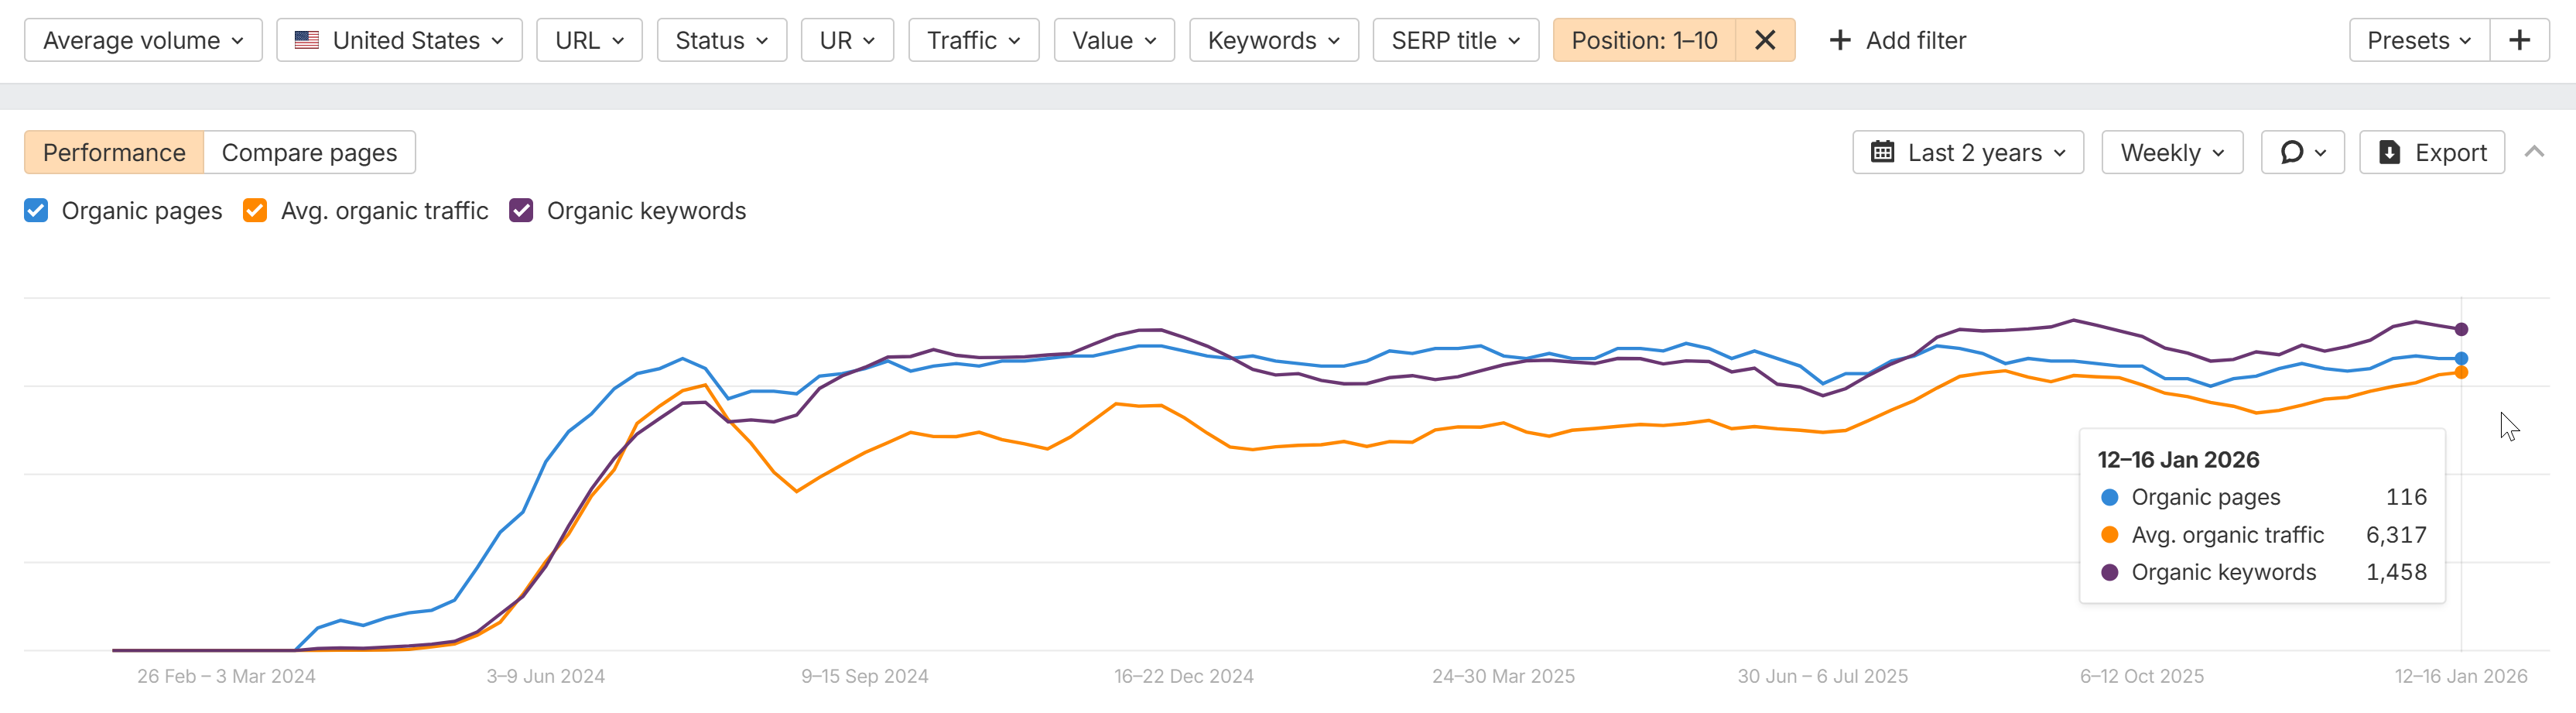Screen dimensions: 2576x713
Task: Open the SERP title filter dropdown
Action: 1455,40
